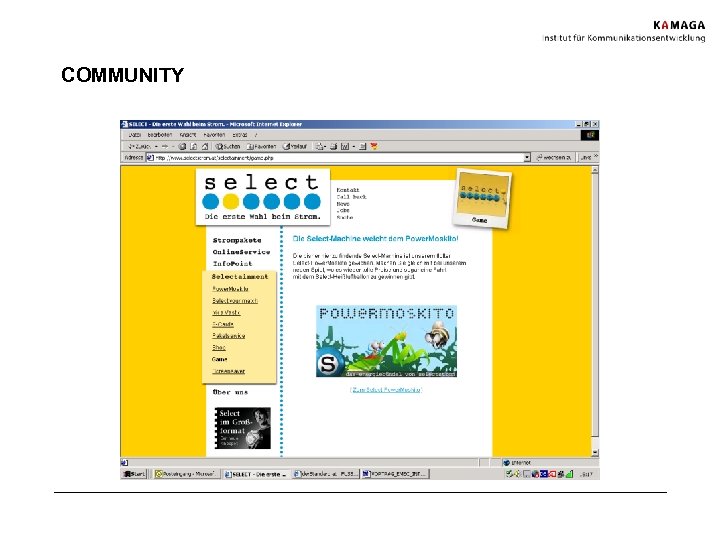Click the Mail icon in IE toolbar
Image resolution: width=720 pixels, height=540 pixels.
pyautogui.click(x=320, y=146)
